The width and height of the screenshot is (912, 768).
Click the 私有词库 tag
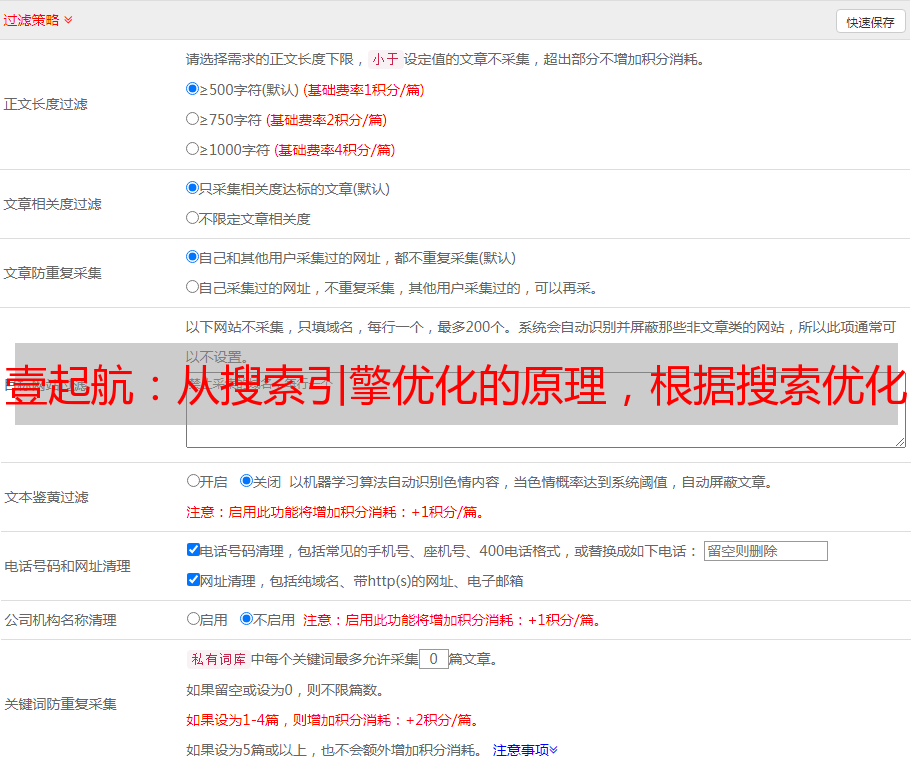[219, 659]
